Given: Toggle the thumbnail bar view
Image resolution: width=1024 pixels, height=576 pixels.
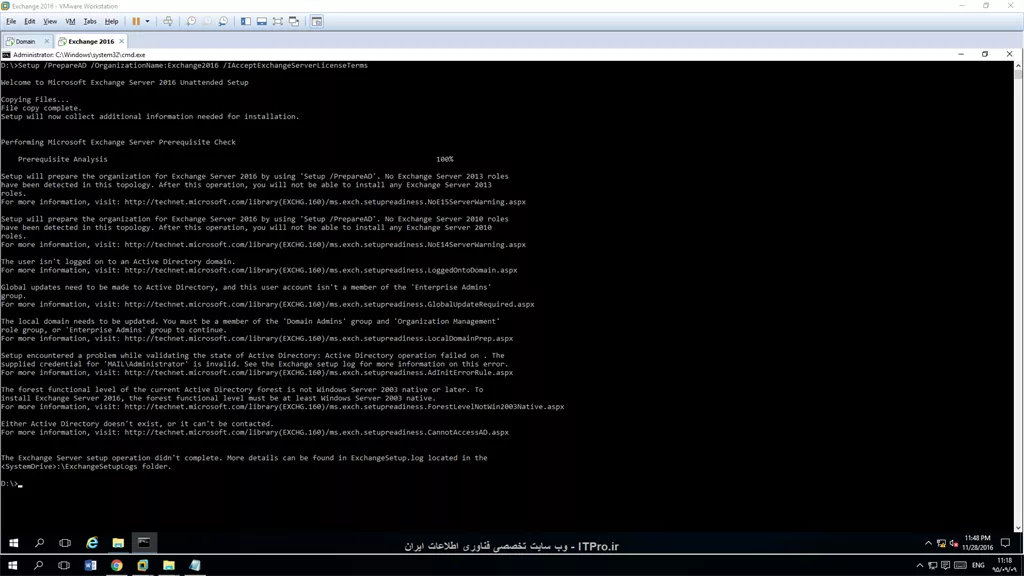Looking at the screenshot, I should coord(262,22).
